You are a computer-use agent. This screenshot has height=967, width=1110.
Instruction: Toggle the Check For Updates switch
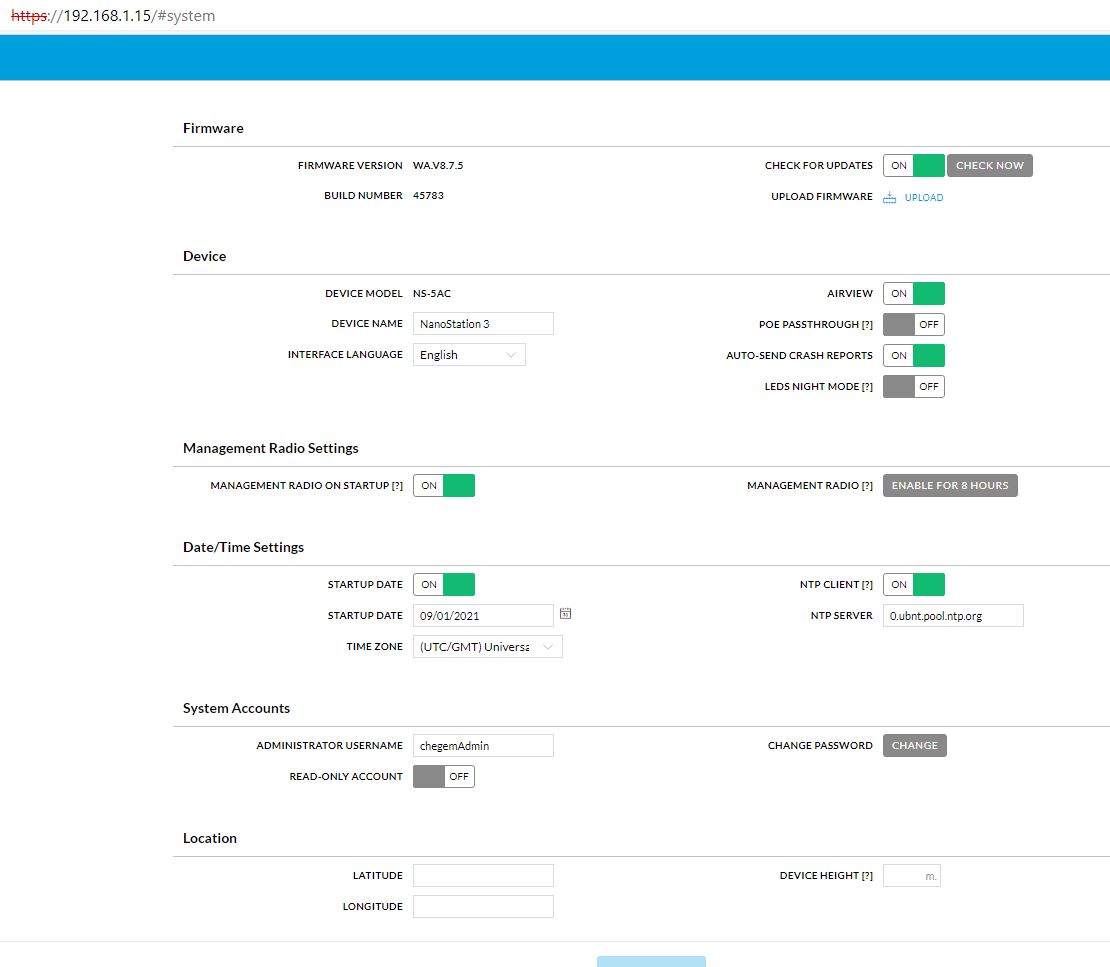913,166
